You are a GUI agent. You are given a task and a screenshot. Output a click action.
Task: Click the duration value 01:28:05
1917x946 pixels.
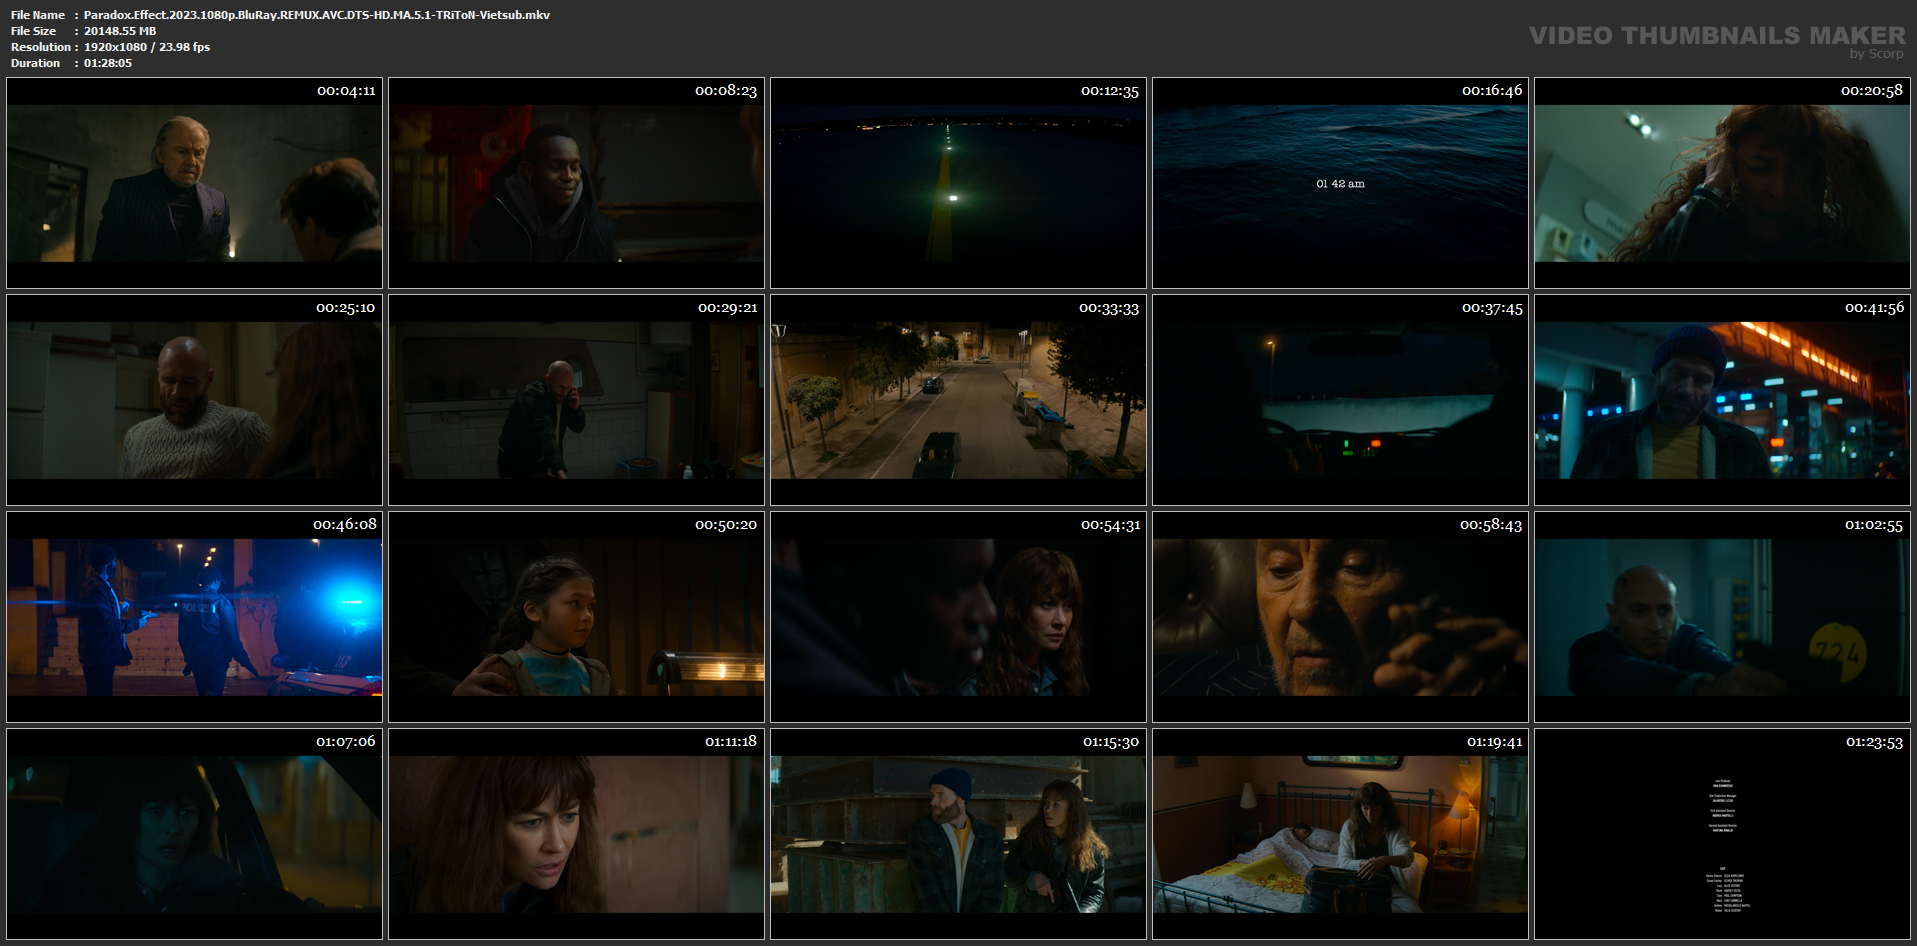click(108, 63)
